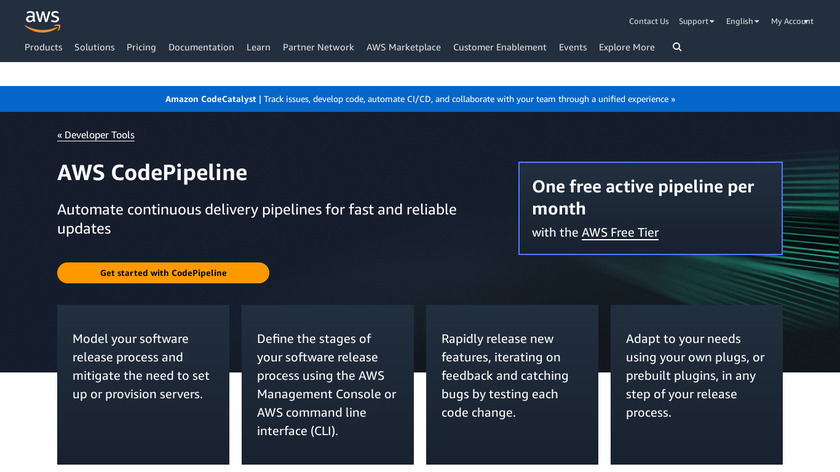Open the Documentation menu
Viewport: 840px width, 472px height.
pyautogui.click(x=201, y=47)
